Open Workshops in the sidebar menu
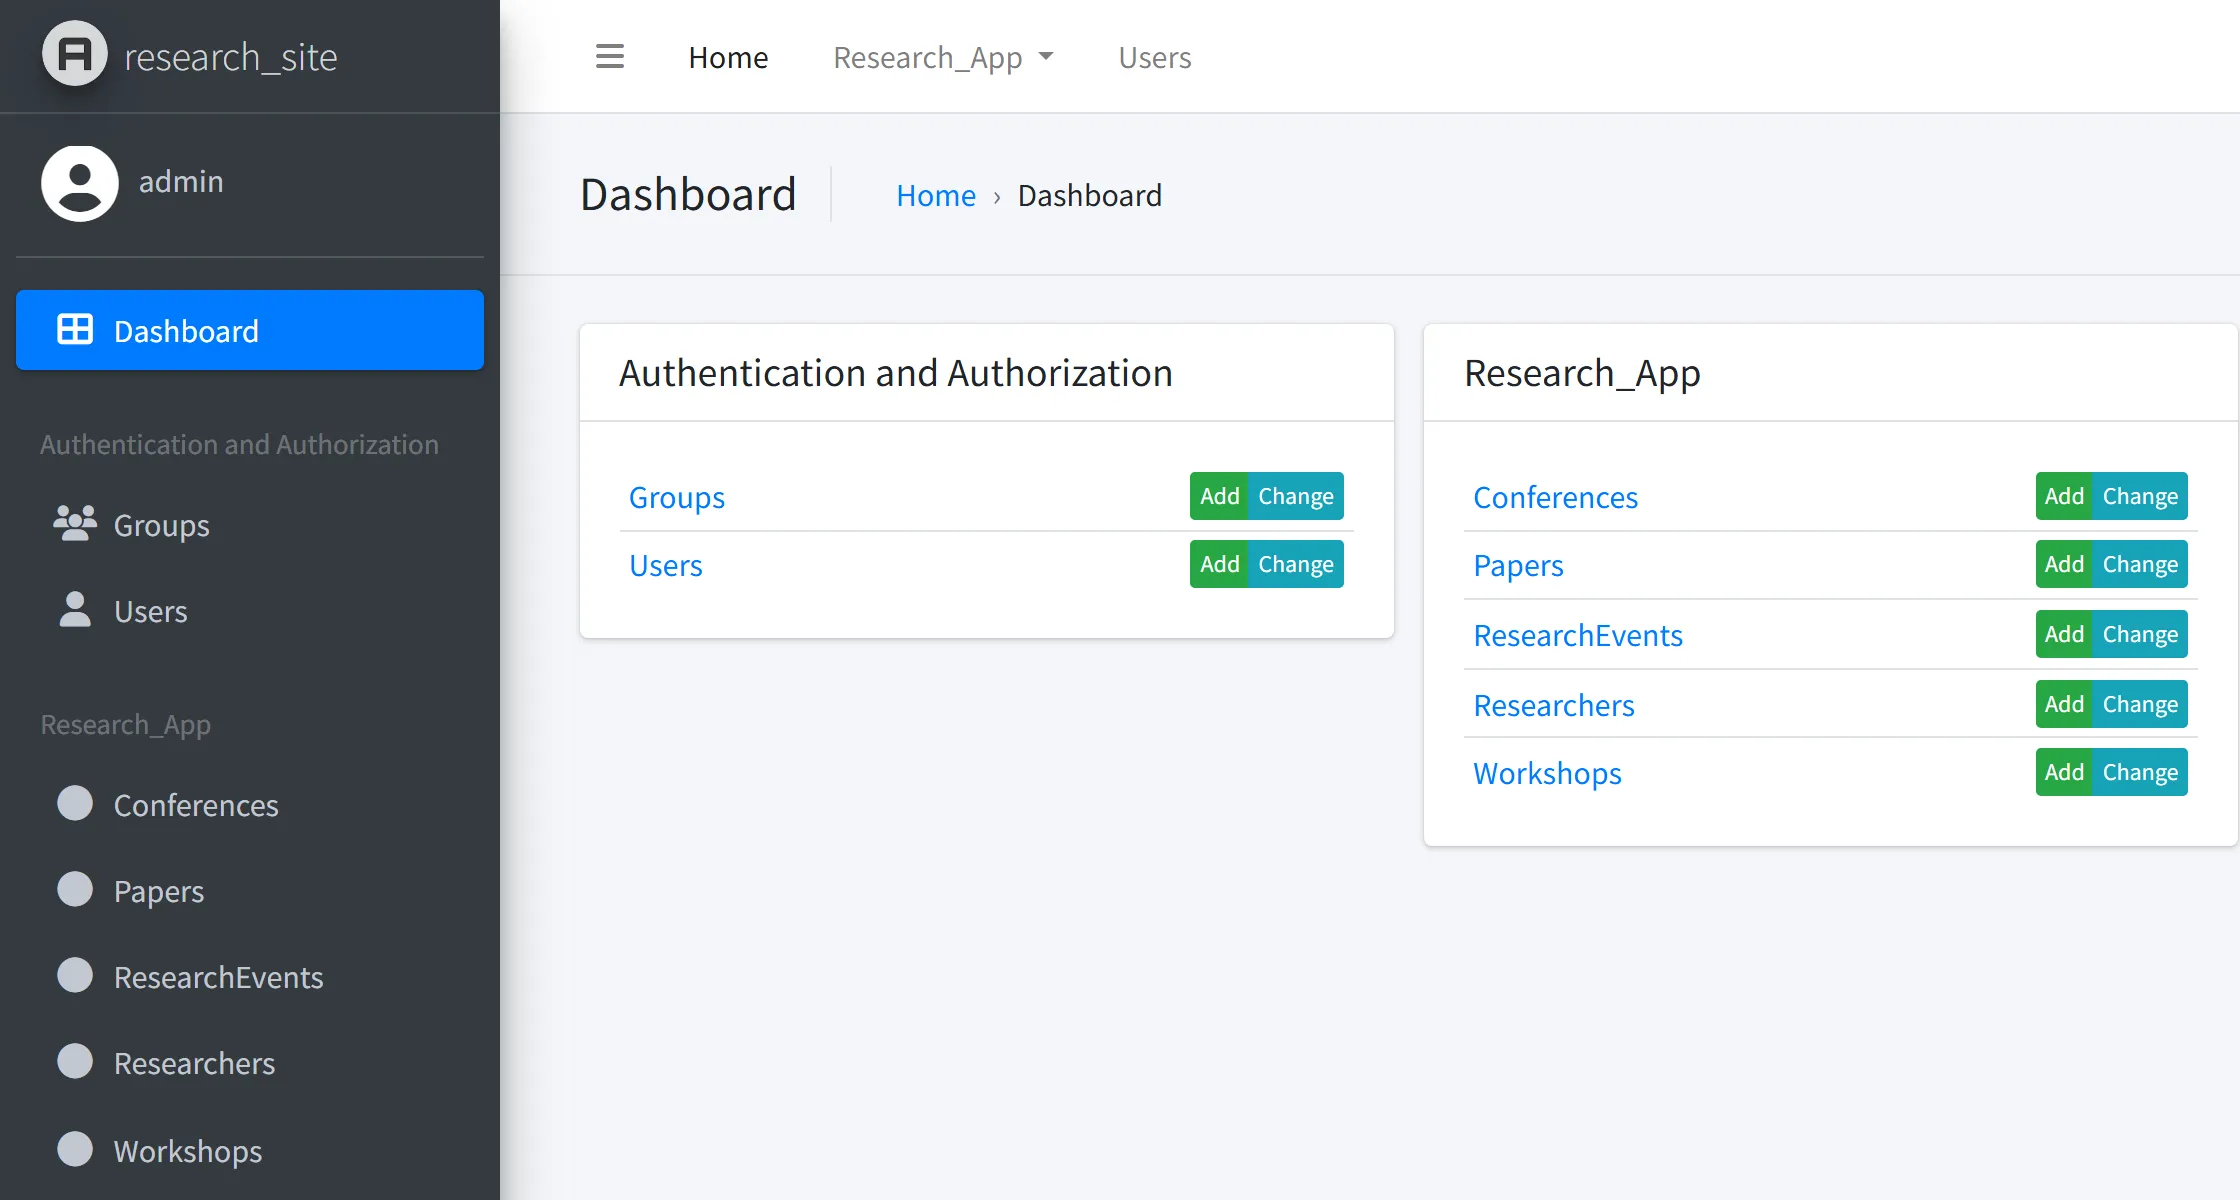This screenshot has height=1200, width=2240. 250,1151
